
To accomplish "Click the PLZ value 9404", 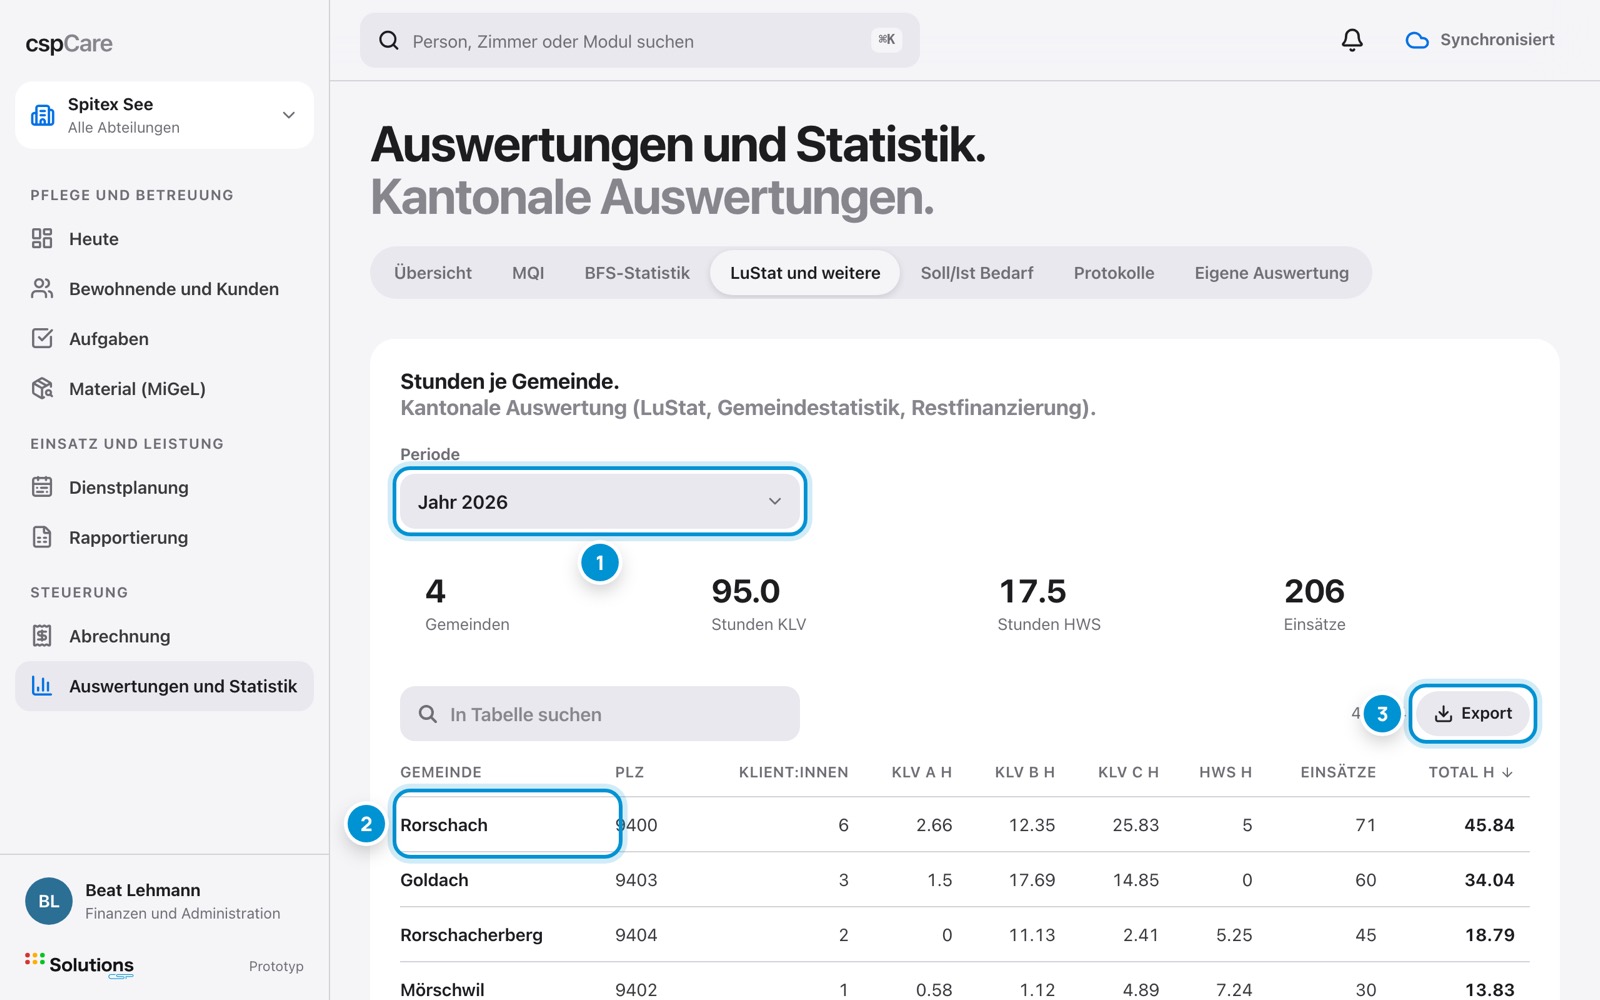I will (x=636, y=935).
